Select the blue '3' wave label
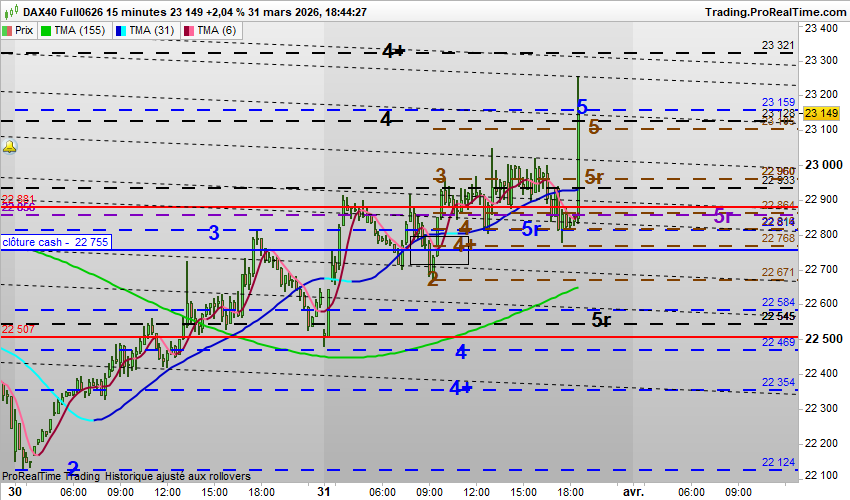Image resolution: width=850 pixels, height=500 pixels. point(214,233)
